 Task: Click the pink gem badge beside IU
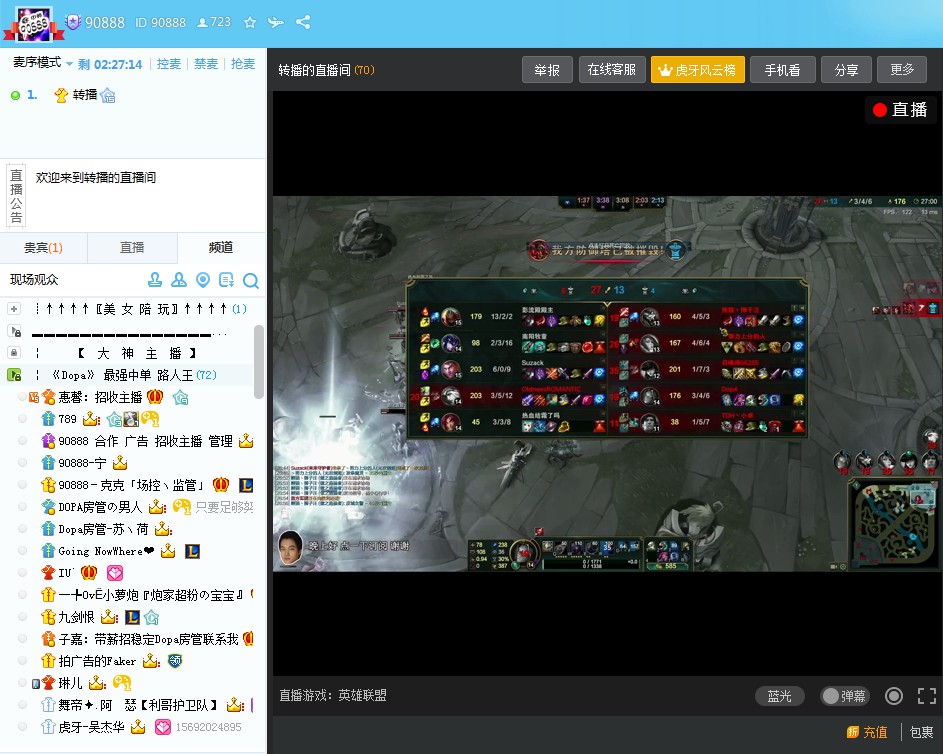coord(115,573)
